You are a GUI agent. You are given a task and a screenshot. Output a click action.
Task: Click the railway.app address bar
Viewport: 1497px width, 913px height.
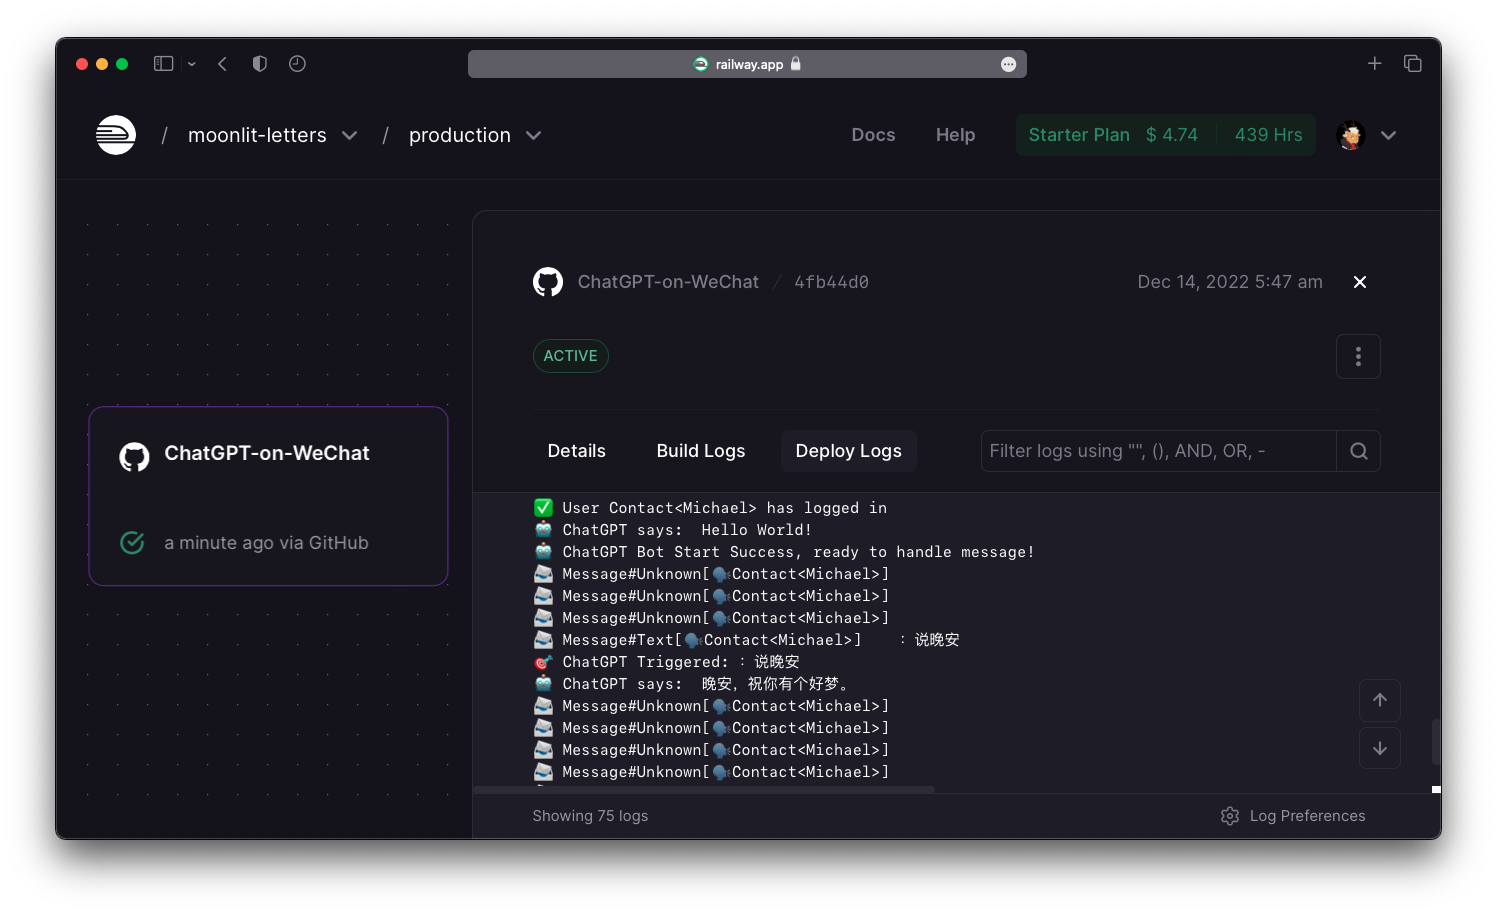[747, 64]
